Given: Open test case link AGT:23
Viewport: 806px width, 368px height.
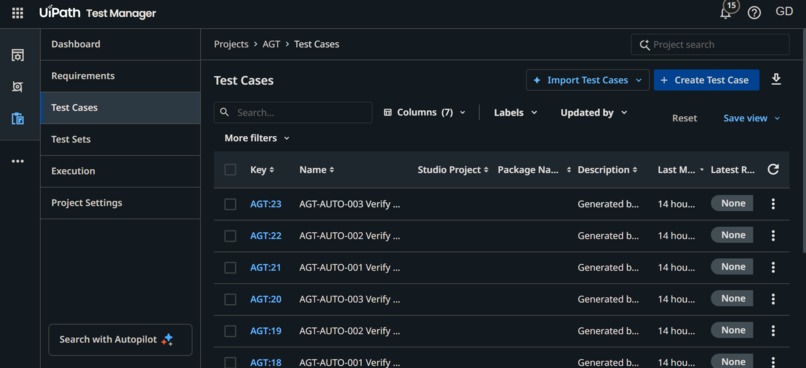Looking at the screenshot, I should [x=266, y=204].
